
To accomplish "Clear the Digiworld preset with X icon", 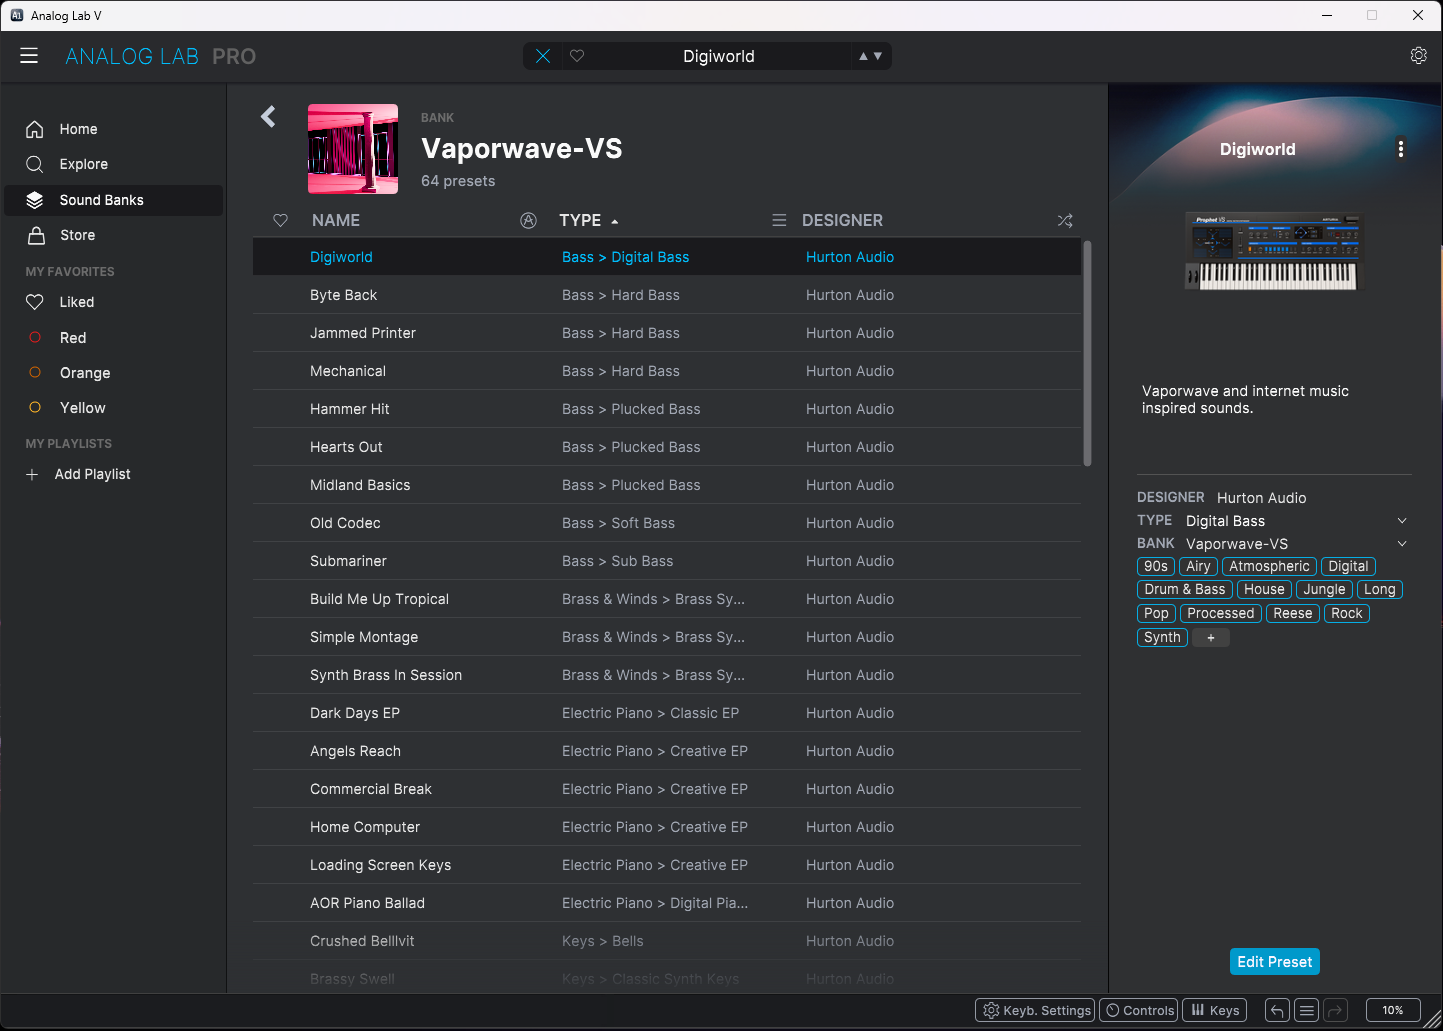I will 543,56.
